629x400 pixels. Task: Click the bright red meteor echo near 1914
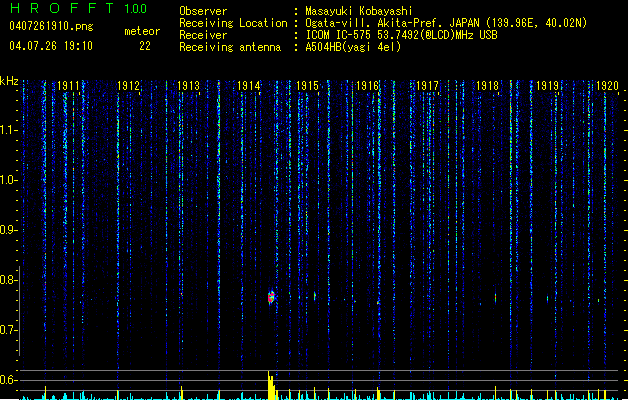[x=271, y=297]
